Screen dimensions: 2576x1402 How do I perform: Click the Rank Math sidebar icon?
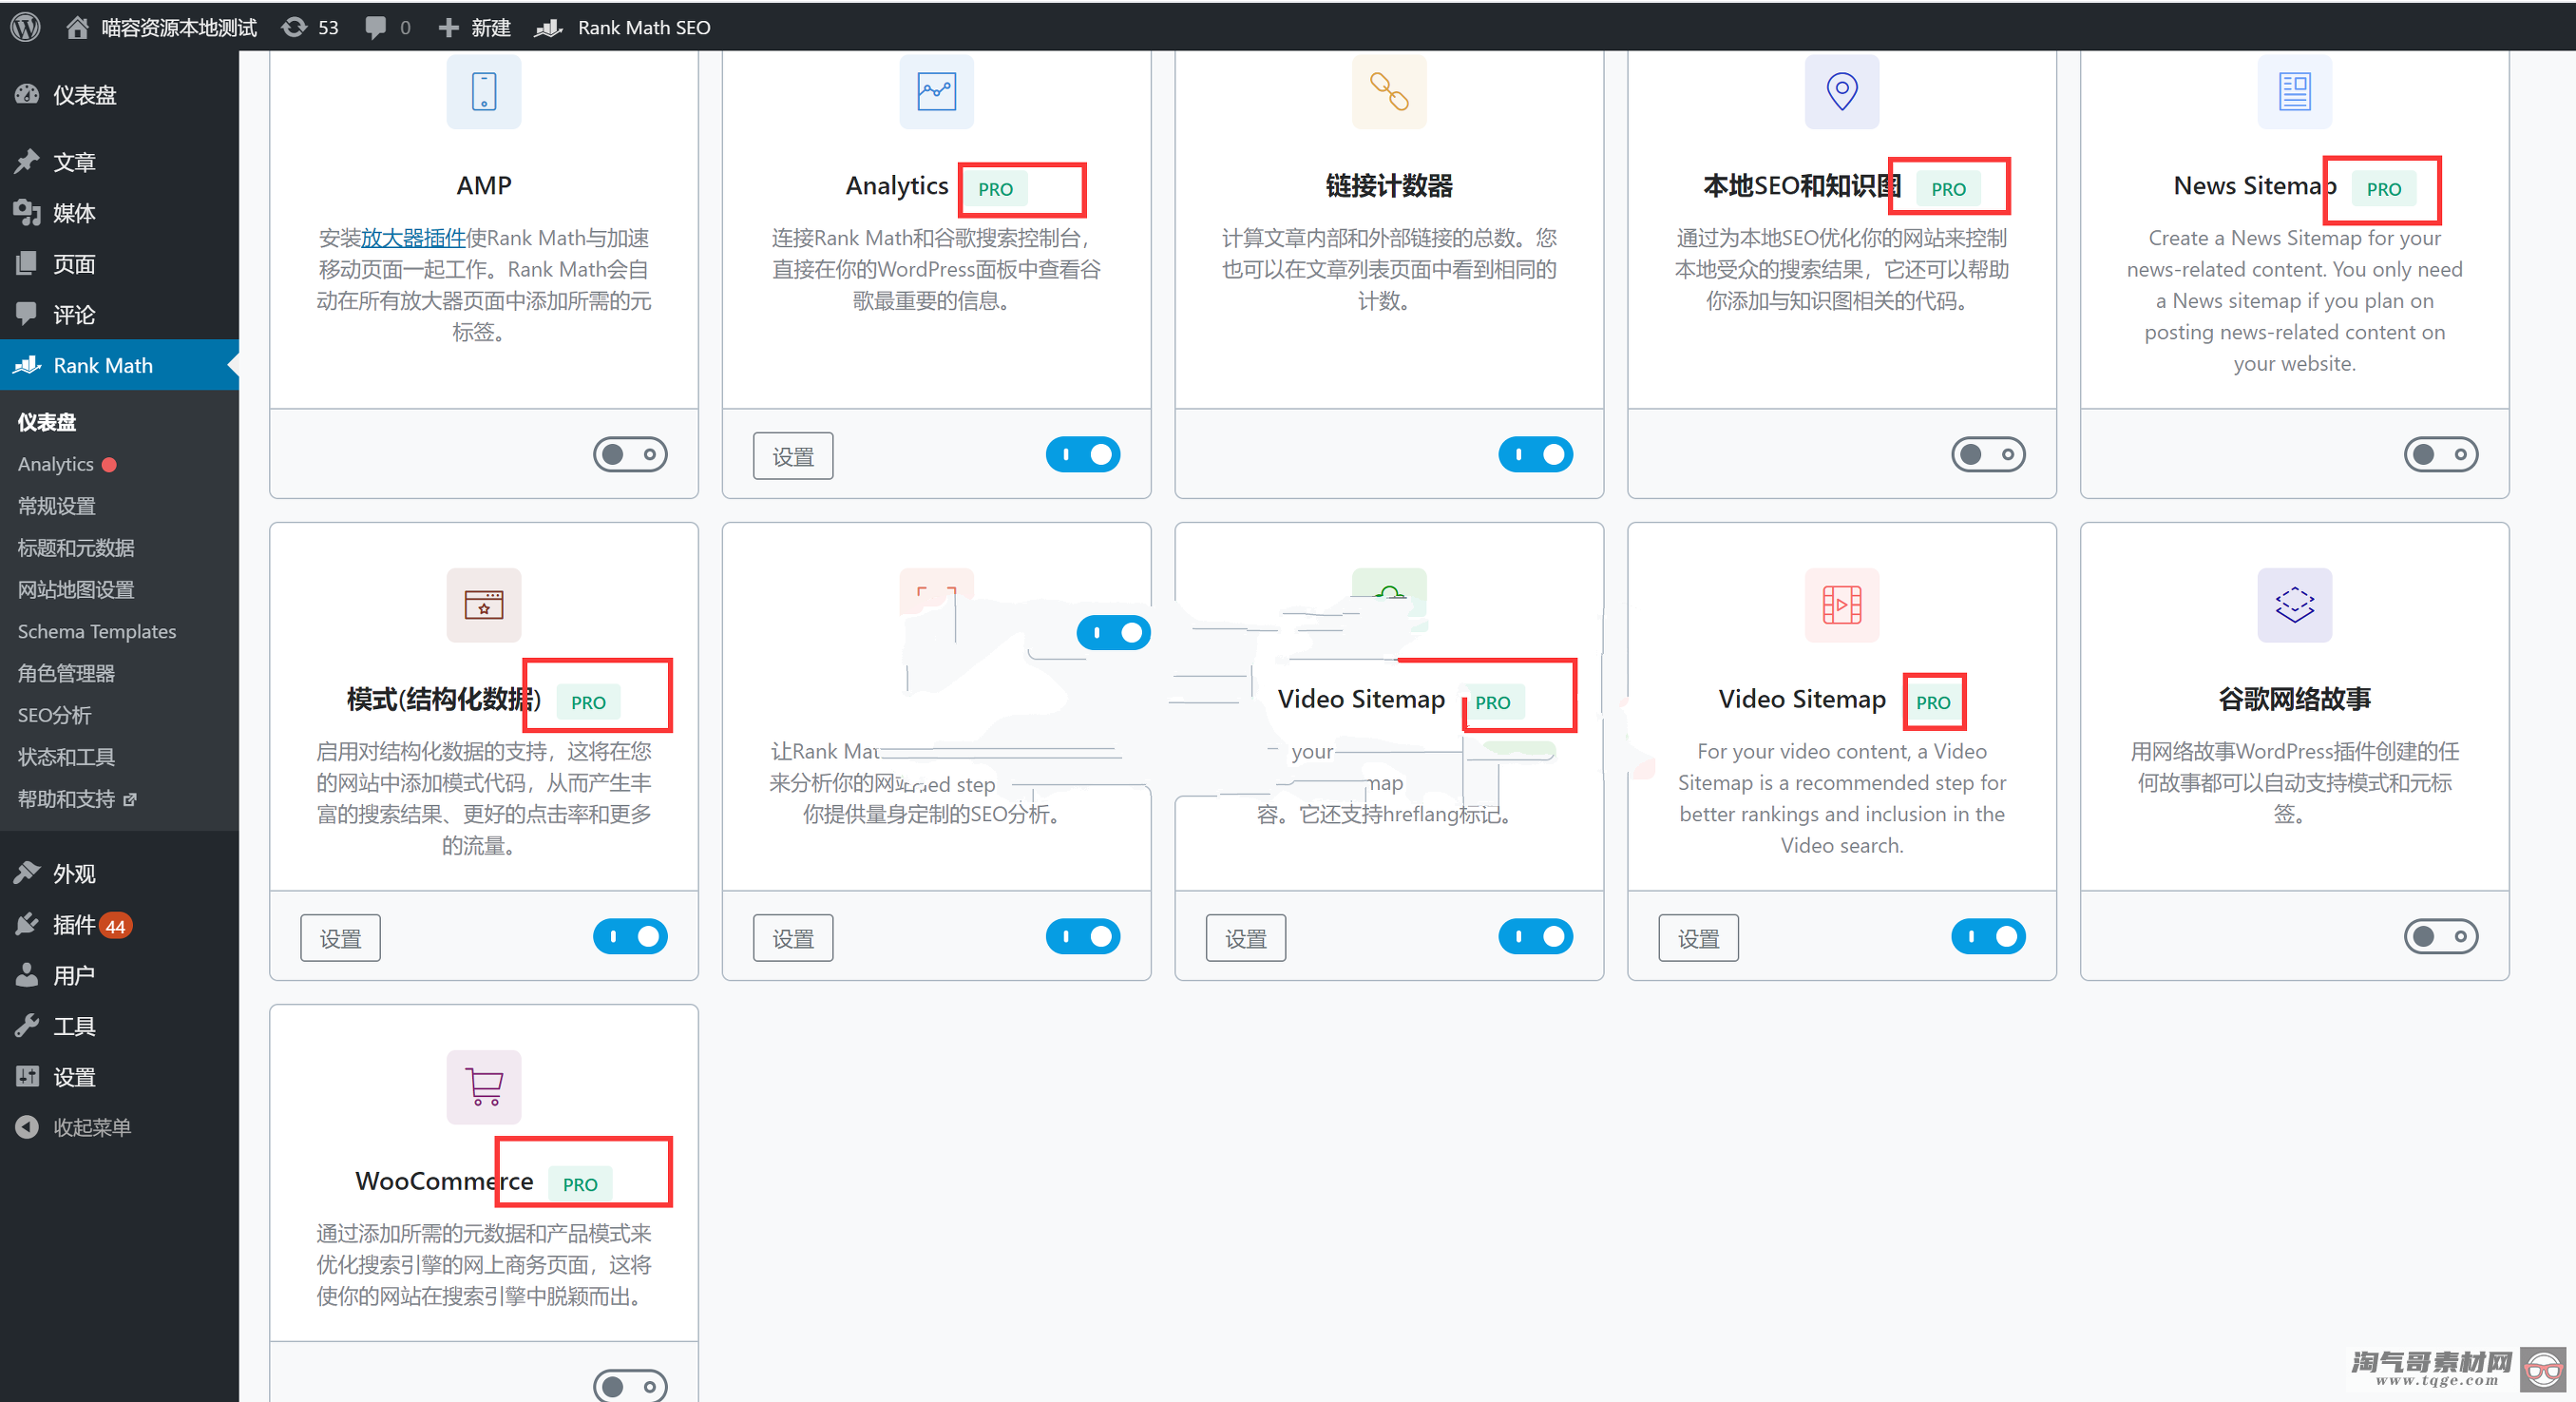[27, 365]
